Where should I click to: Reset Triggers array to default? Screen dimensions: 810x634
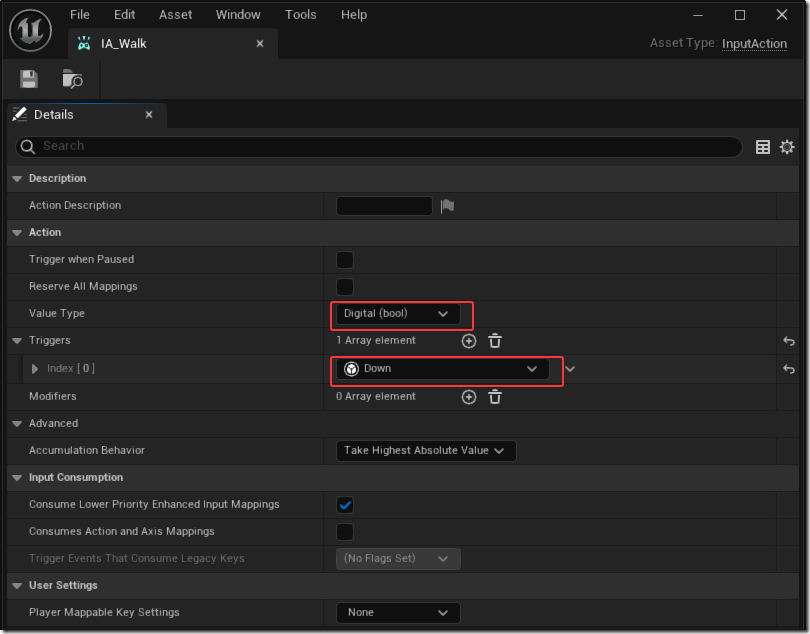(789, 341)
